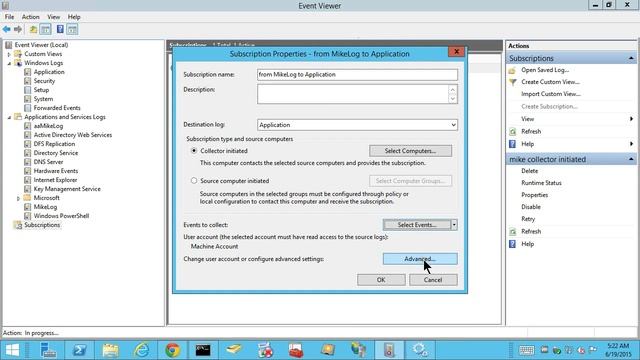
Task: Select Key Management Service log
Action: point(67,189)
